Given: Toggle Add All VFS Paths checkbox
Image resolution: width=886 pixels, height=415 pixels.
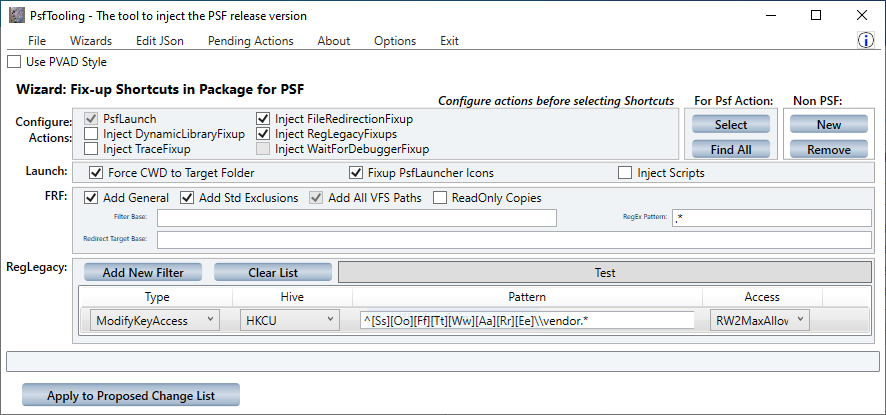Looking at the screenshot, I should 316,198.
